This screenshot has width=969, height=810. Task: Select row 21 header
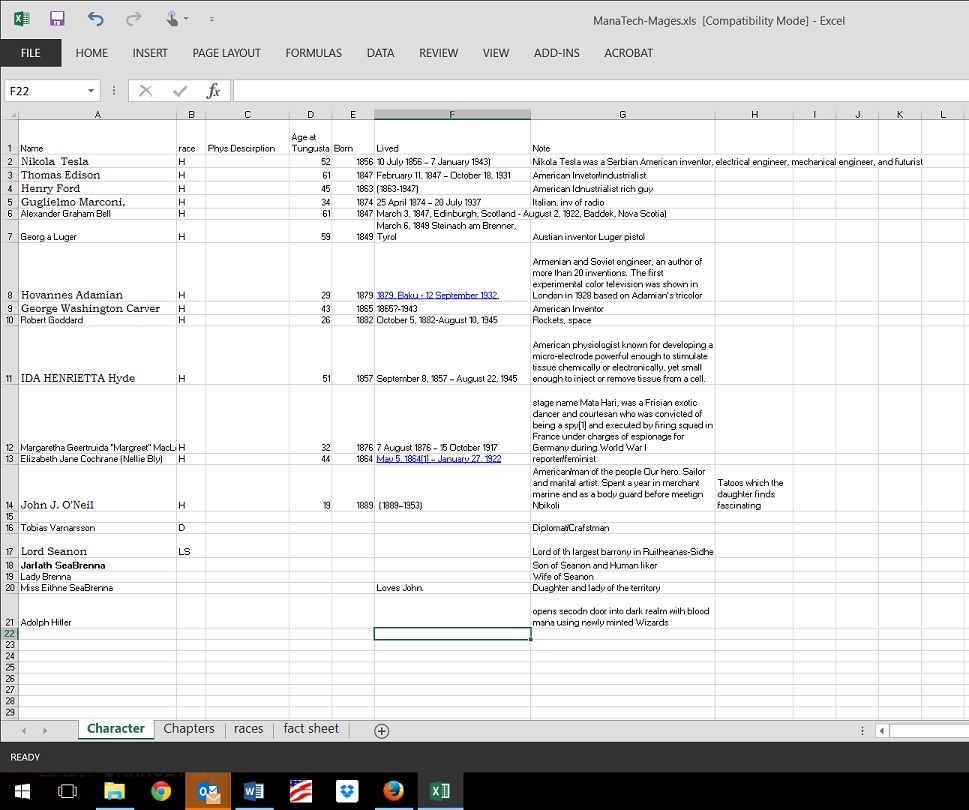pyautogui.click(x=9, y=611)
